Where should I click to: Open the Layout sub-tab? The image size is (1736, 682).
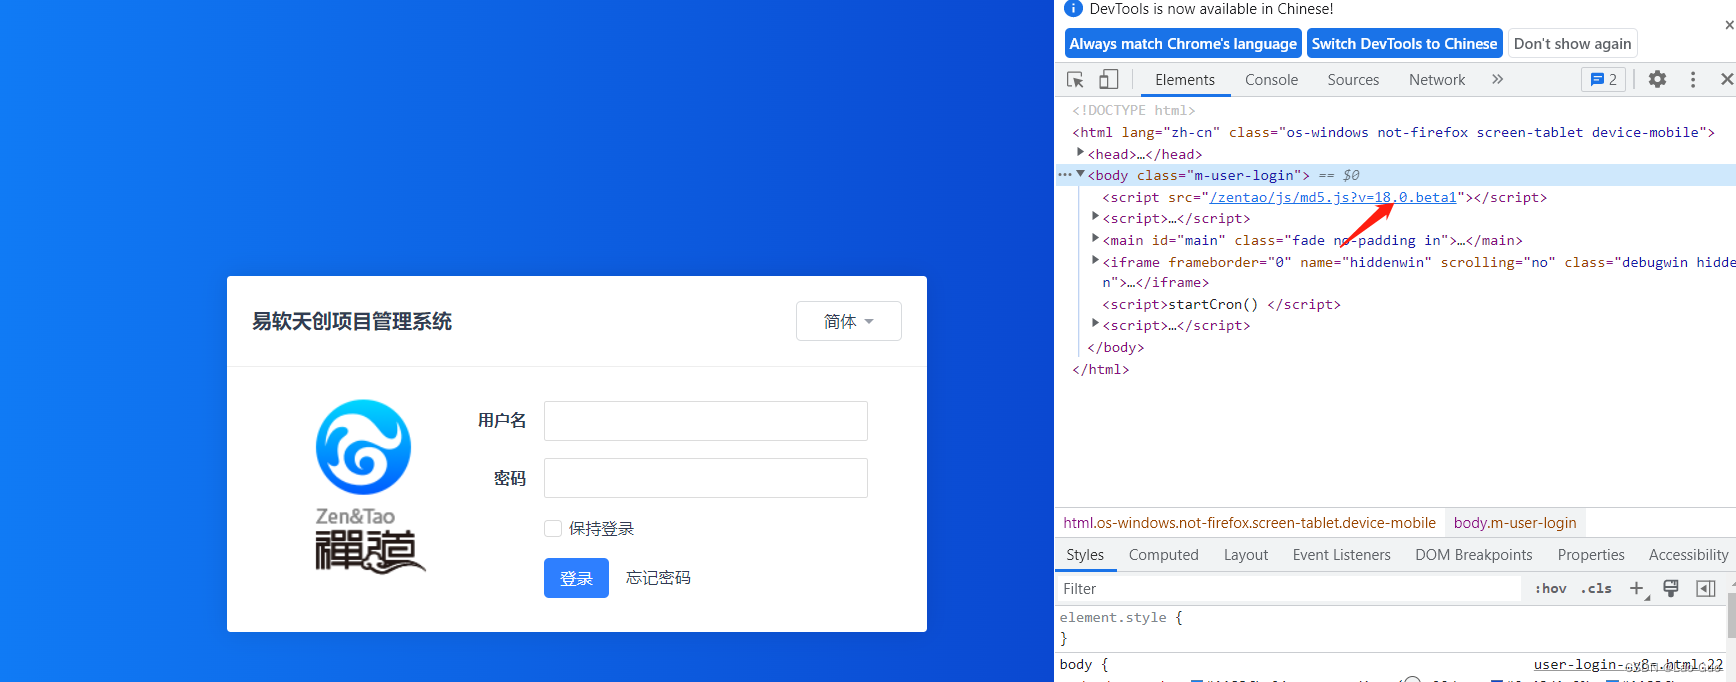pyautogui.click(x=1246, y=555)
